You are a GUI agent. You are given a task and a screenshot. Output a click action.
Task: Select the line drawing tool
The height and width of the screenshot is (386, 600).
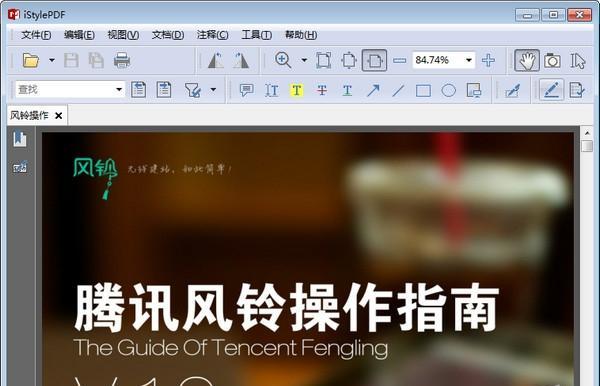coord(398,91)
